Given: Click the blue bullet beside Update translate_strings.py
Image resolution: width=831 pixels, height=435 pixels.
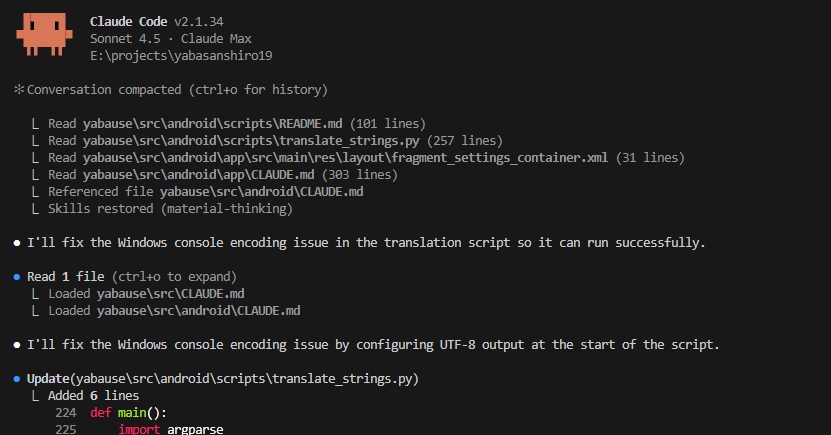Looking at the screenshot, I should pos(17,379).
